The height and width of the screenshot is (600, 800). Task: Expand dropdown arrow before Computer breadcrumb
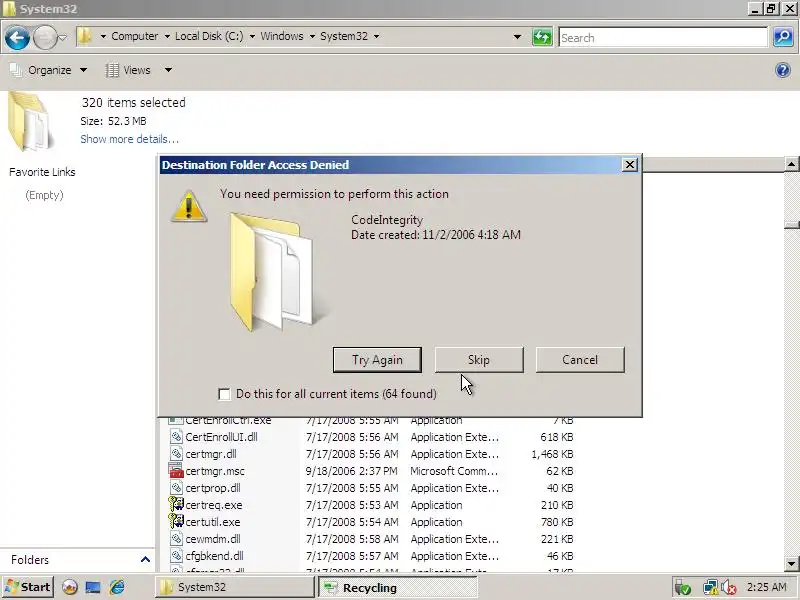click(x=103, y=36)
